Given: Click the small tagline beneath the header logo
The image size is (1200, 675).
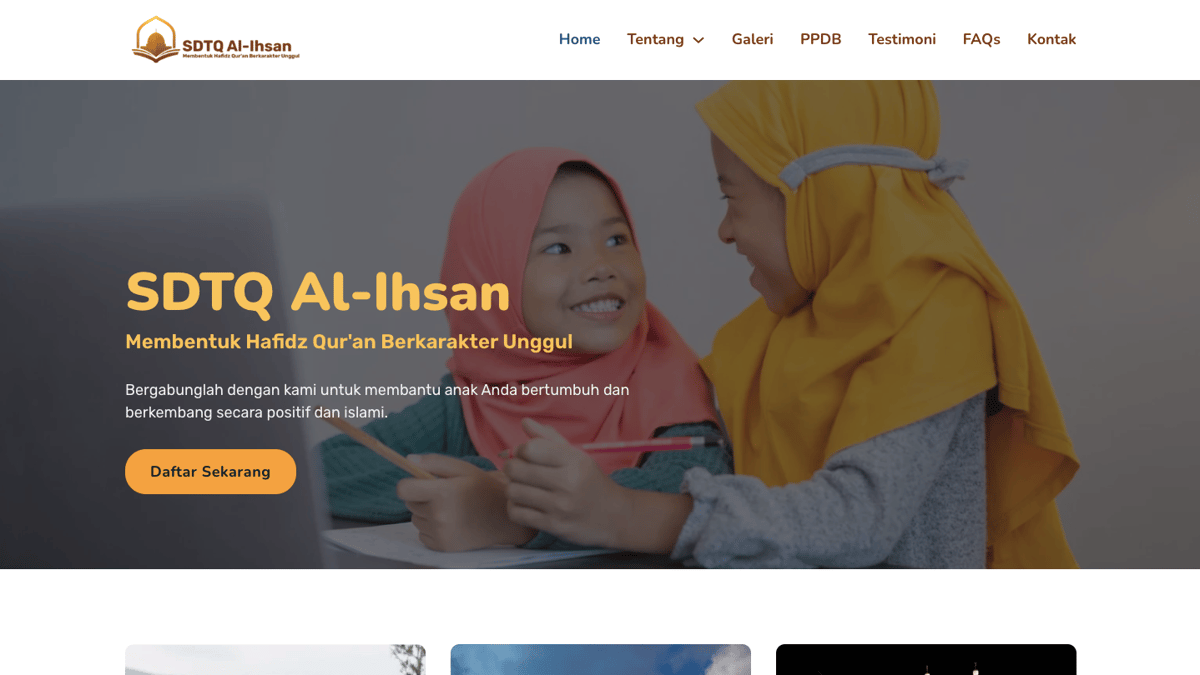Looking at the screenshot, I should (x=241, y=56).
